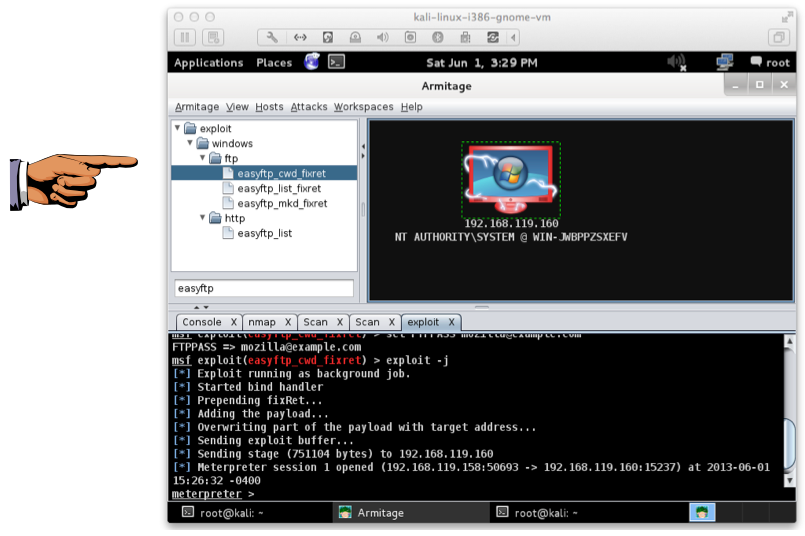
Task: Launch terminal from top panel
Action: [337, 62]
